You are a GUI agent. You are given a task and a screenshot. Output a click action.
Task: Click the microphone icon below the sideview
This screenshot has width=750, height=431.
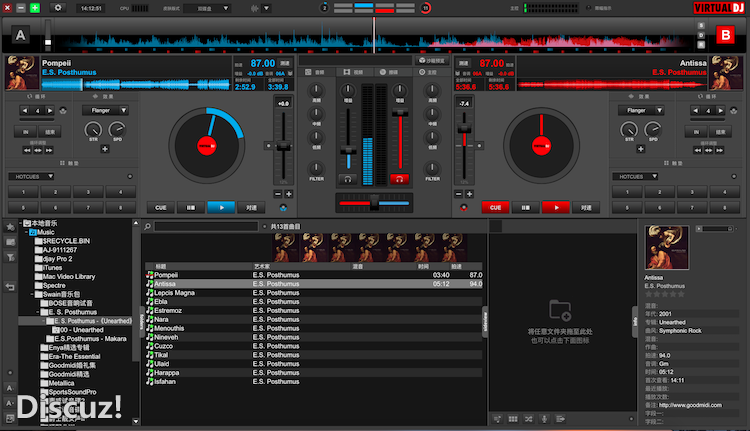click(543, 418)
